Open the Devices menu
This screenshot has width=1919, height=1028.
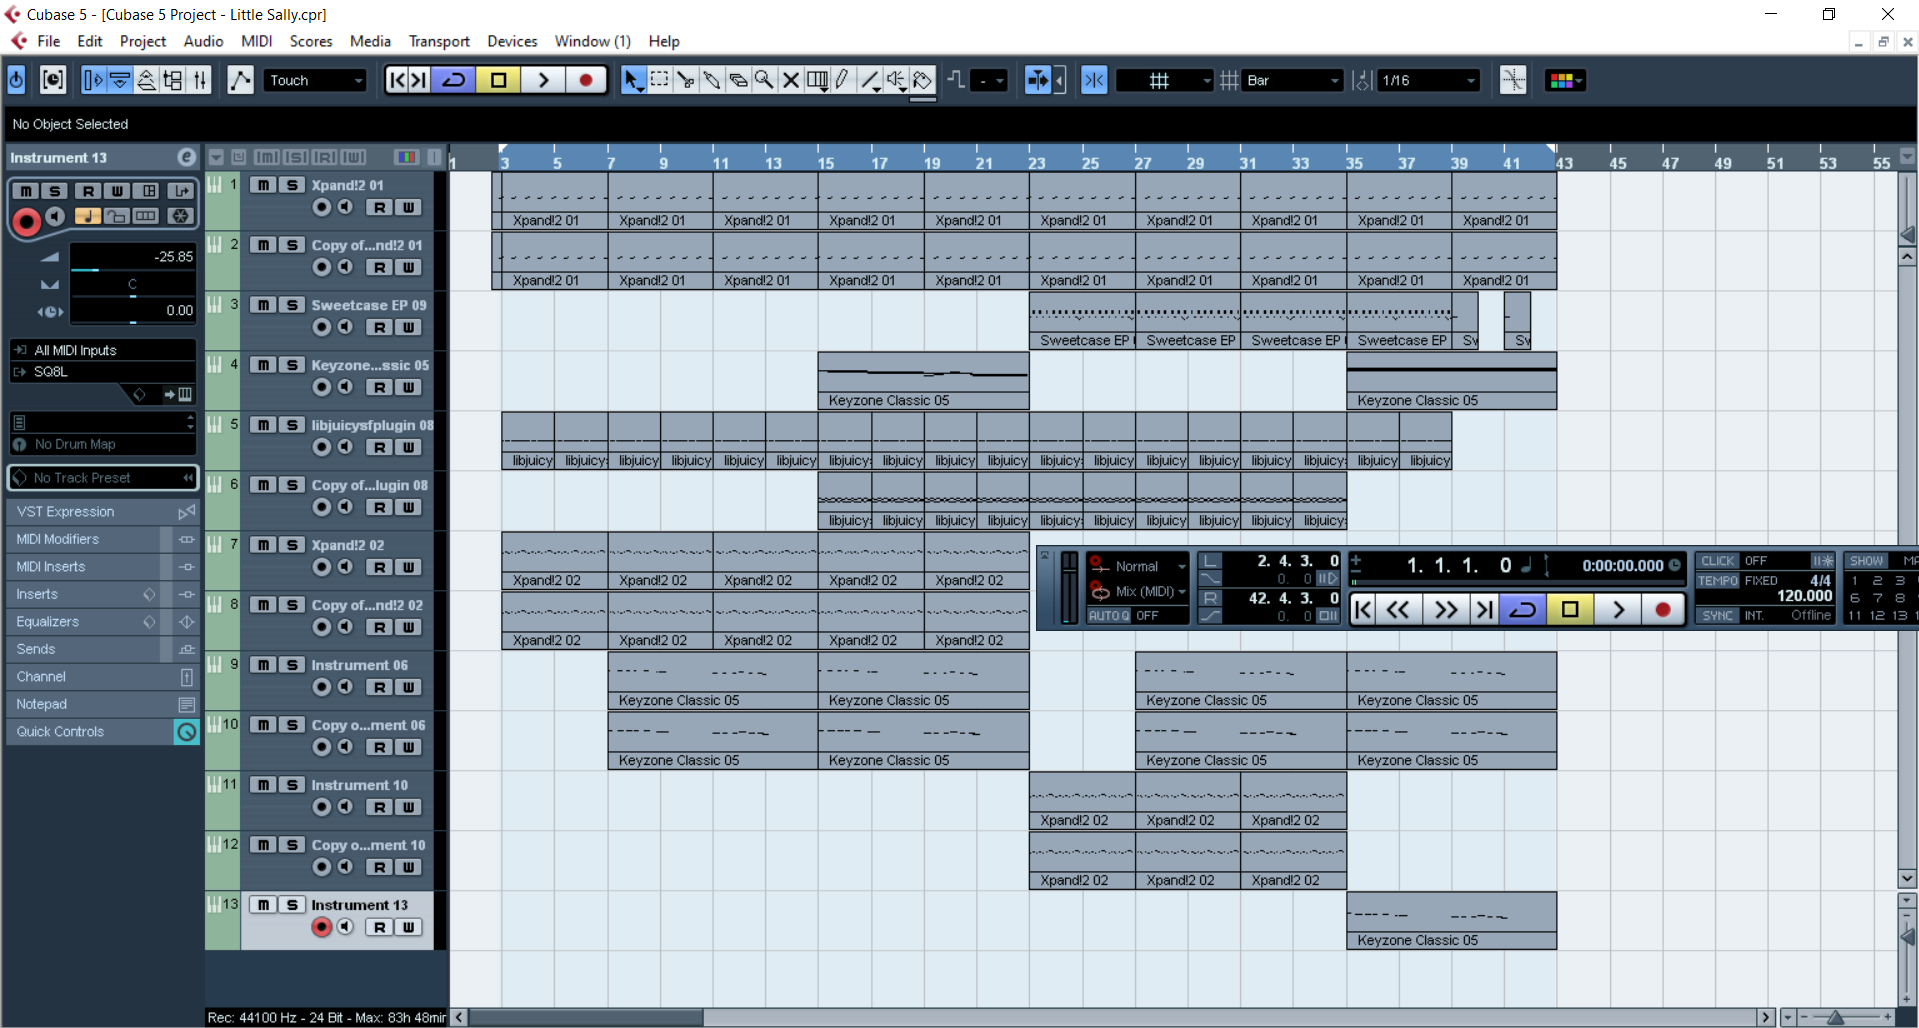coord(512,41)
